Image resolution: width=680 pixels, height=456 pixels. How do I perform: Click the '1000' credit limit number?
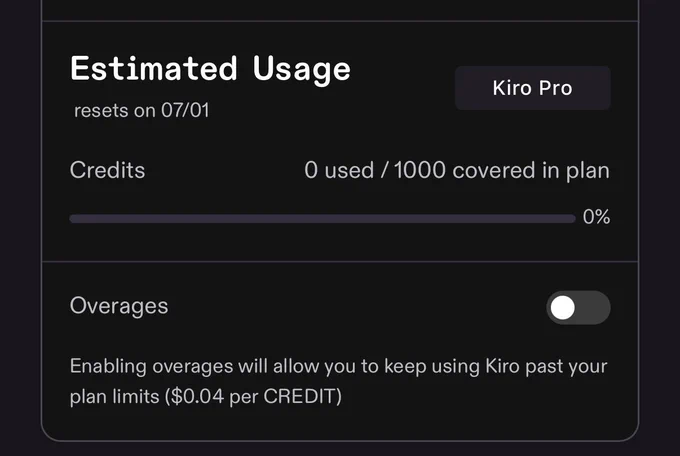(x=420, y=170)
